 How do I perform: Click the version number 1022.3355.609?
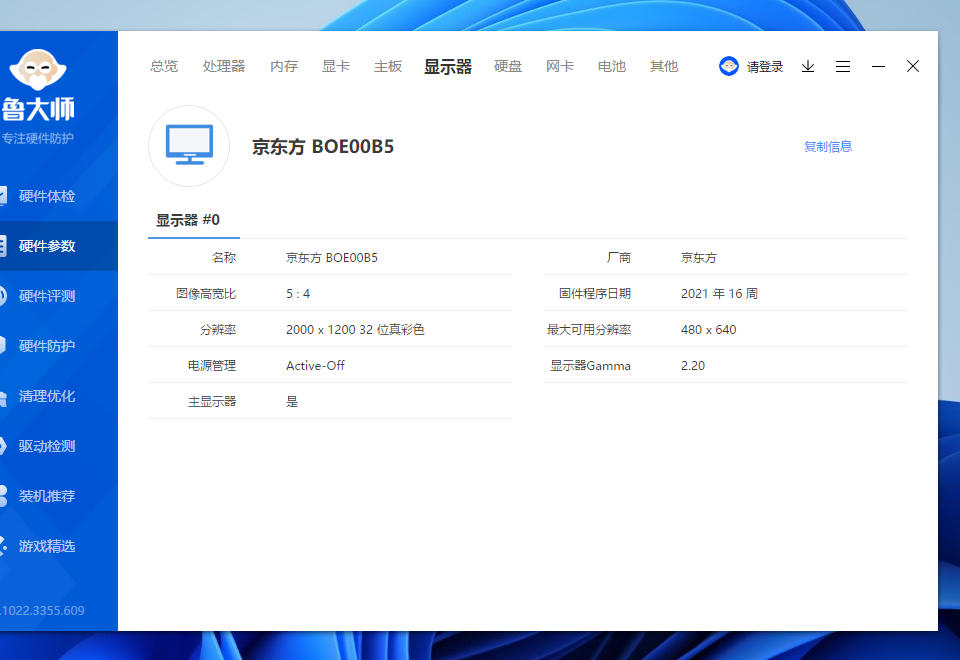point(42,610)
